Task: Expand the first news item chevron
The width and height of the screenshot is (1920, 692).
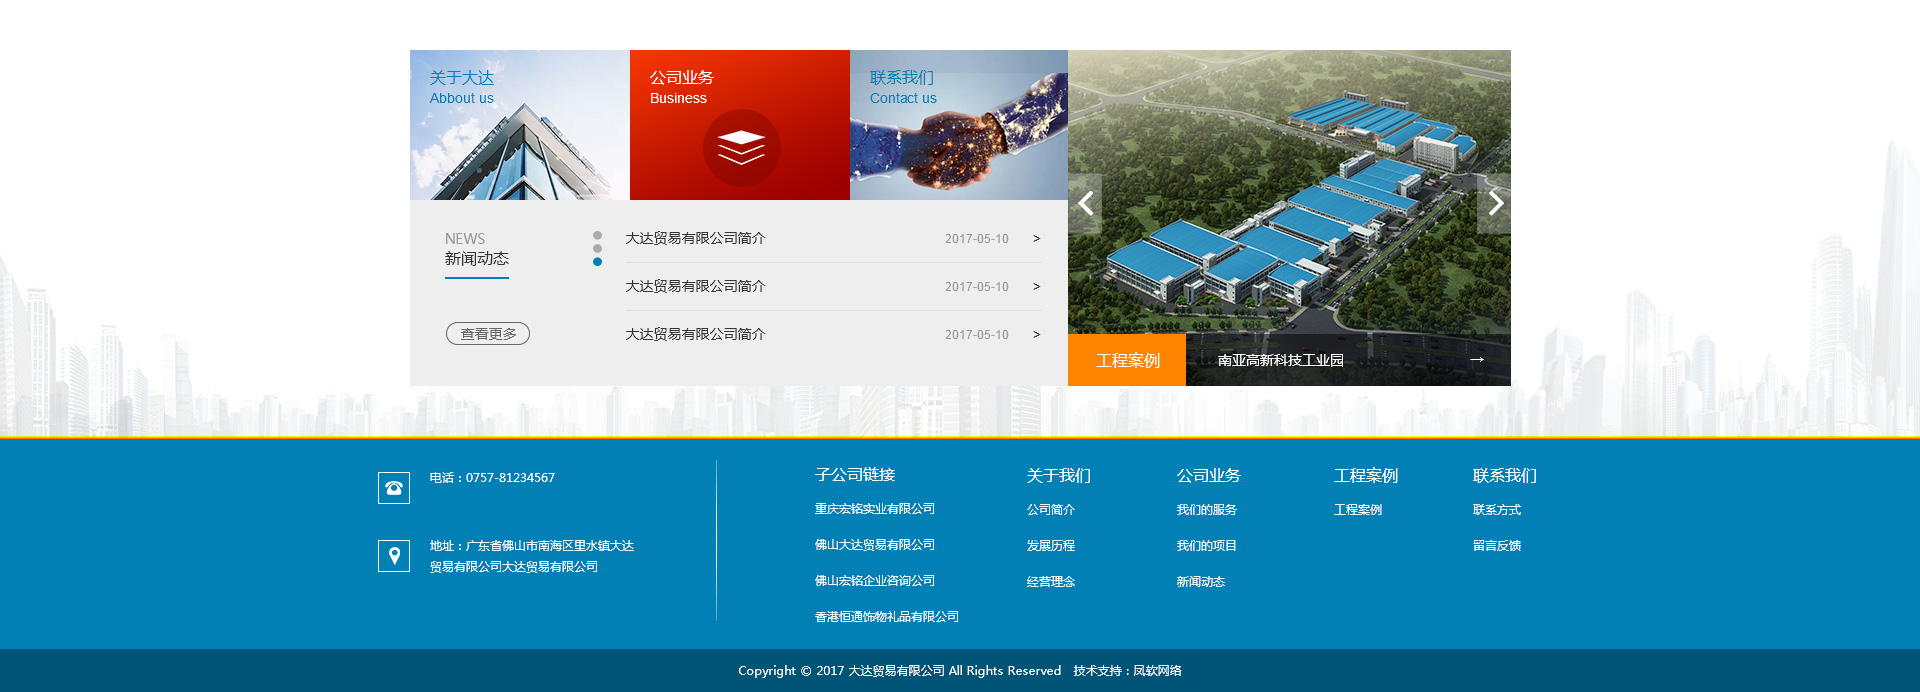Action: (1036, 239)
